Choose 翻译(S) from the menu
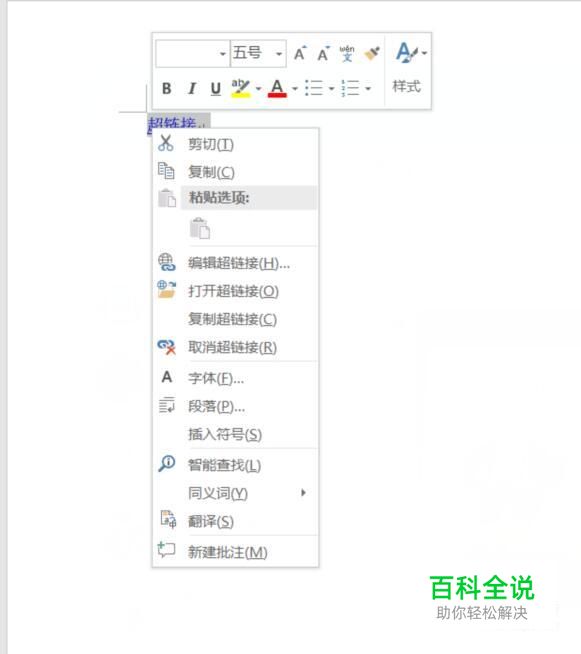This screenshot has height=654, width=581. [236, 521]
